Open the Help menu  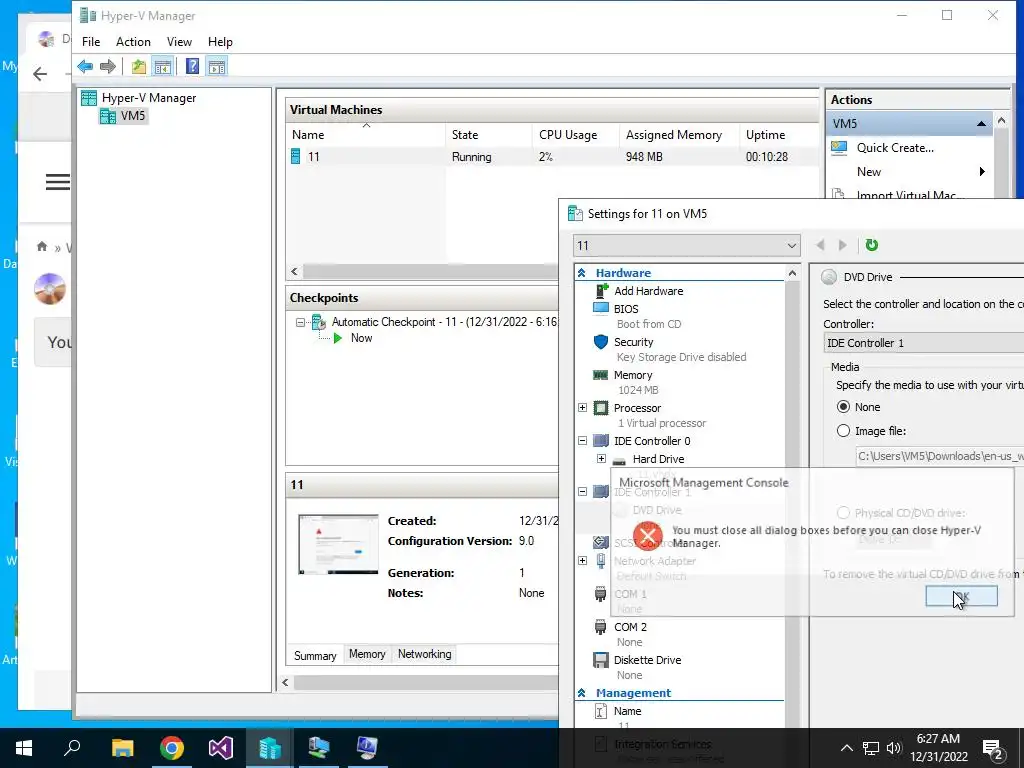coord(220,42)
